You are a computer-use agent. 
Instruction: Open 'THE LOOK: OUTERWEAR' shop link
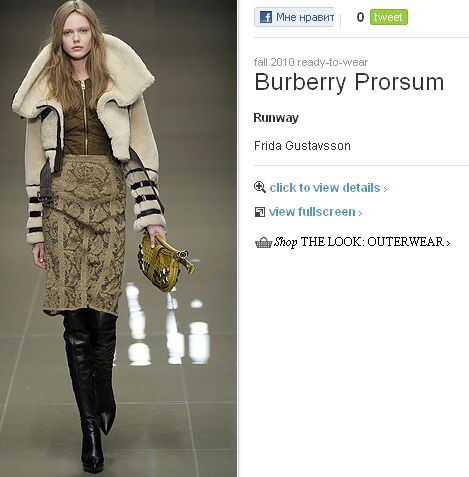coord(372,242)
